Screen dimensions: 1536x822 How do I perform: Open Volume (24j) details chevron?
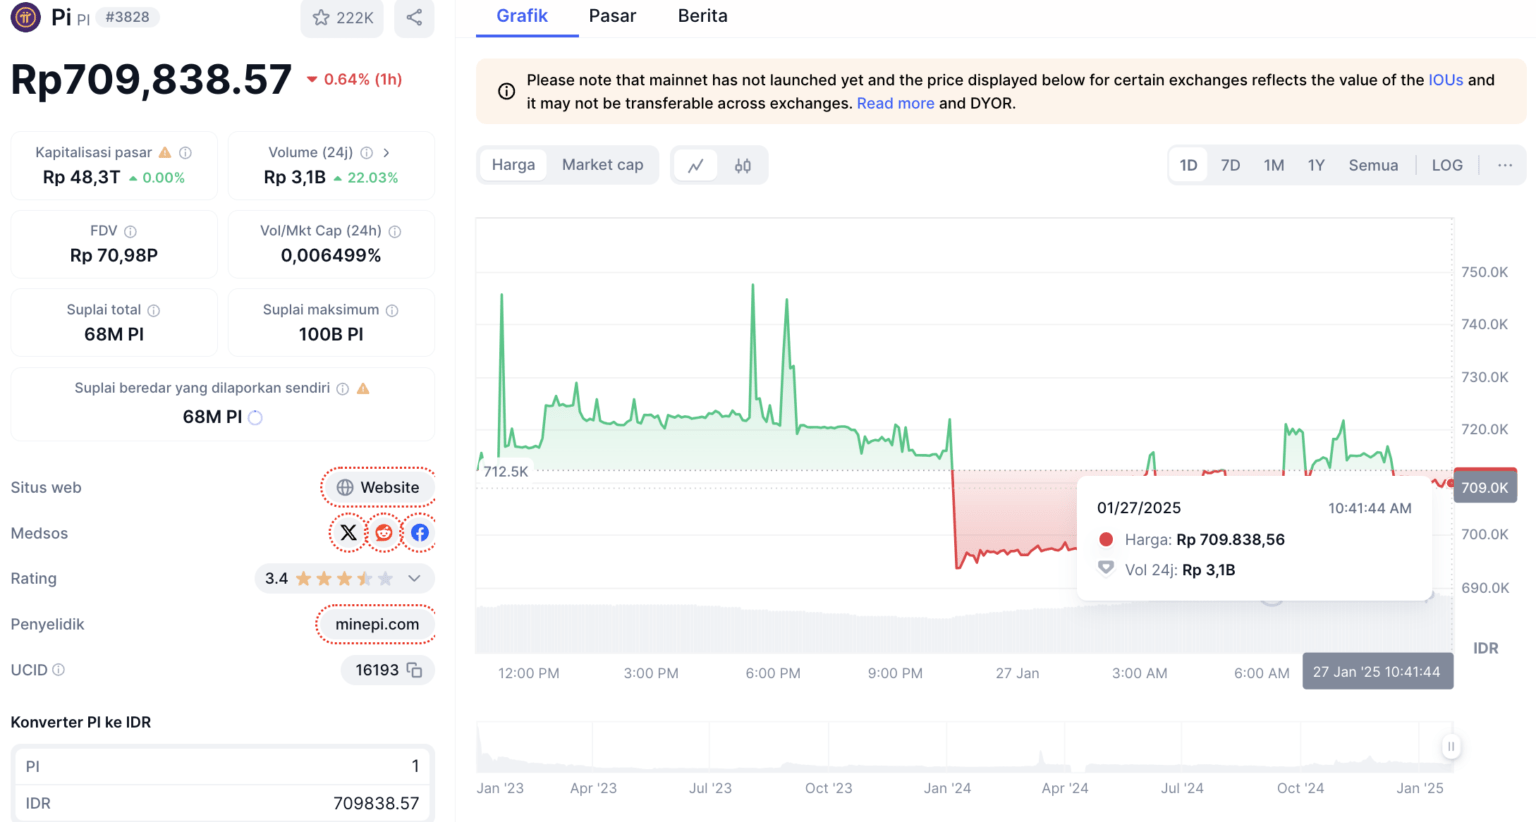pos(387,153)
